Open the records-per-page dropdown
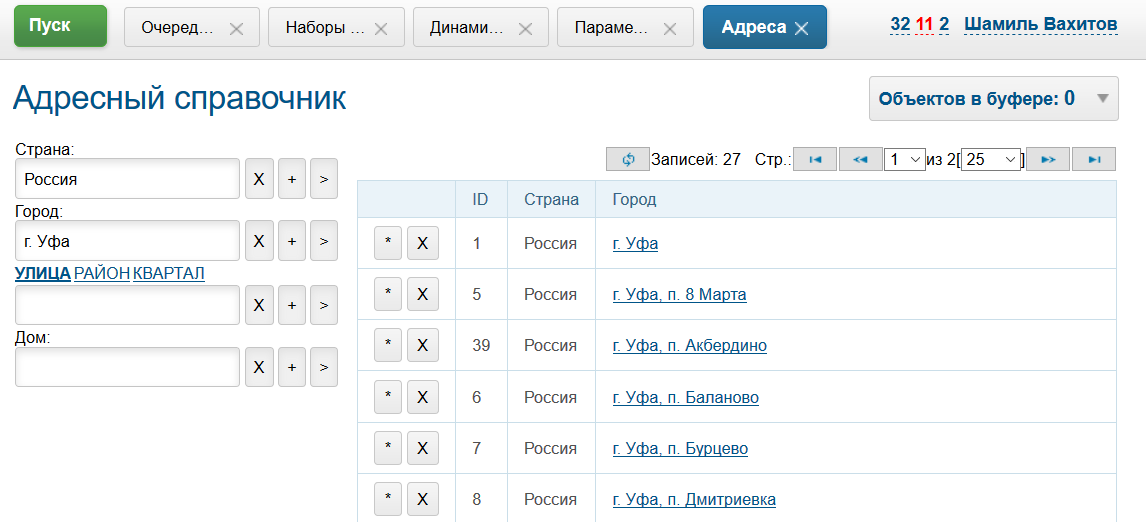This screenshot has height=522, width=1146. click(x=990, y=159)
